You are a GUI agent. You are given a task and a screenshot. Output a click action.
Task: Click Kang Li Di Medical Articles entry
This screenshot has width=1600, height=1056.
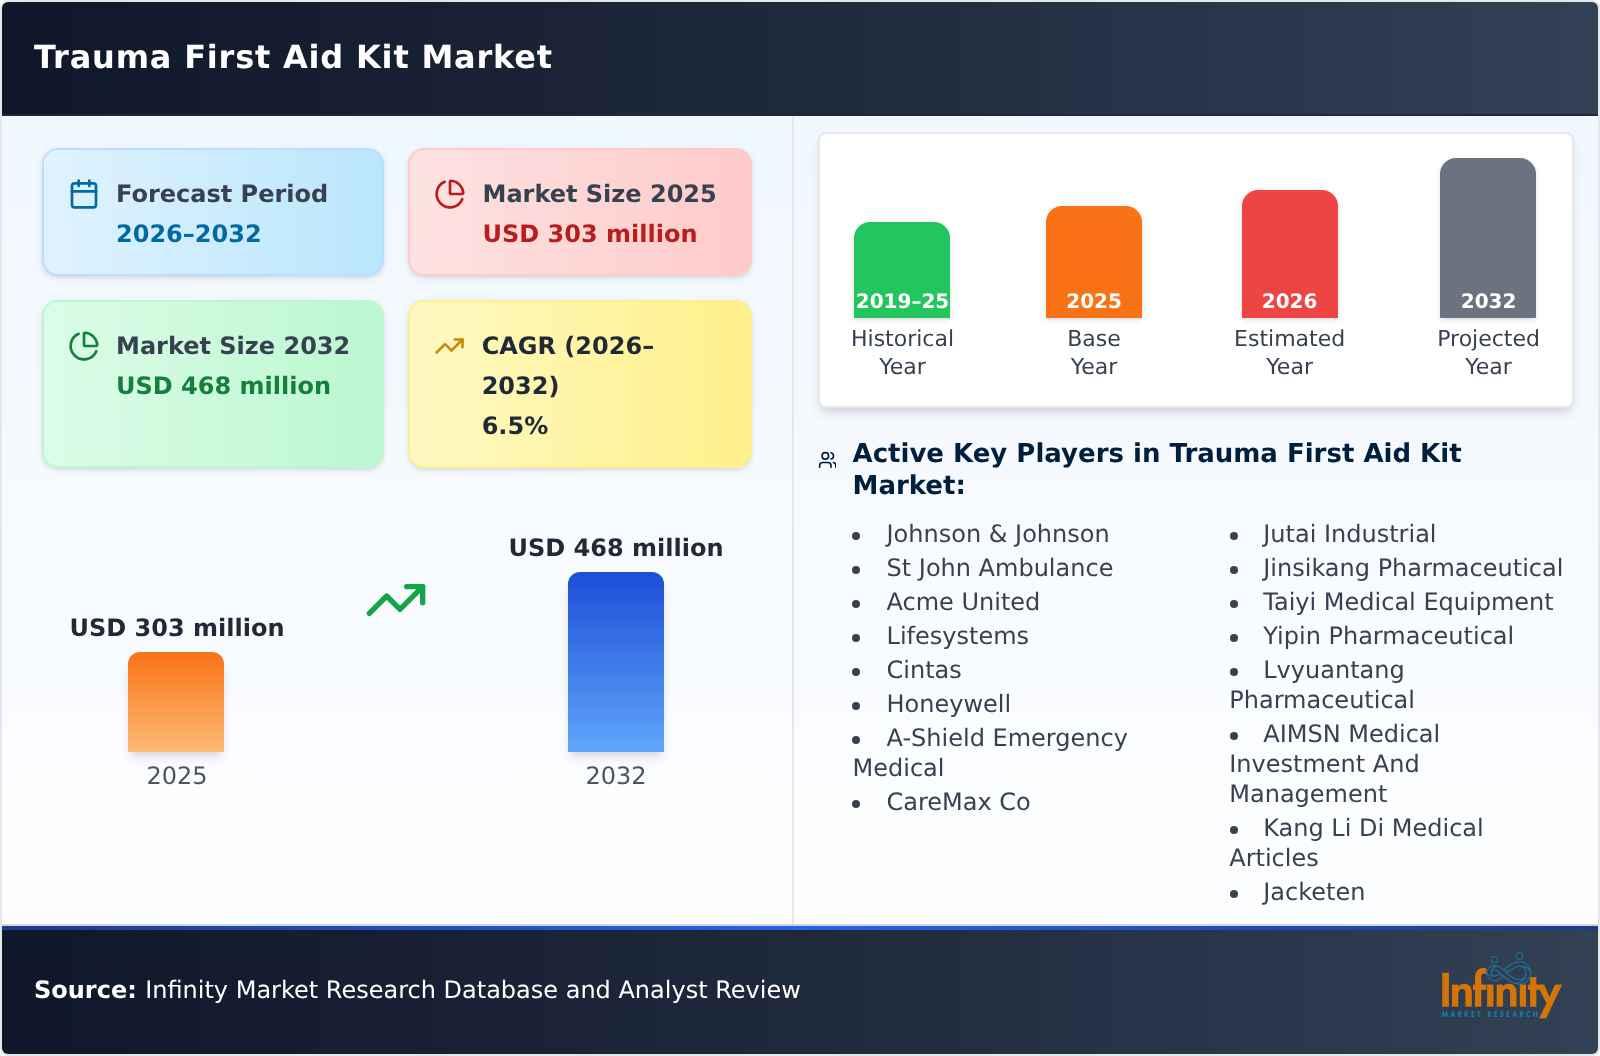tap(1356, 843)
